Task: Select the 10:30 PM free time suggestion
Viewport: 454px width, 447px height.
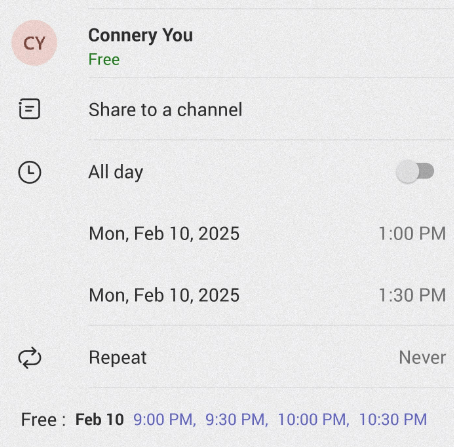Action: tap(393, 419)
